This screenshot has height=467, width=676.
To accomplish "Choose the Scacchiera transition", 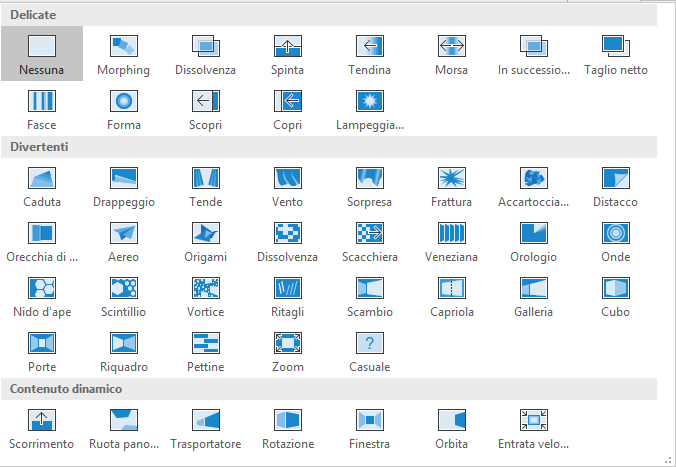I will tap(369, 241).
